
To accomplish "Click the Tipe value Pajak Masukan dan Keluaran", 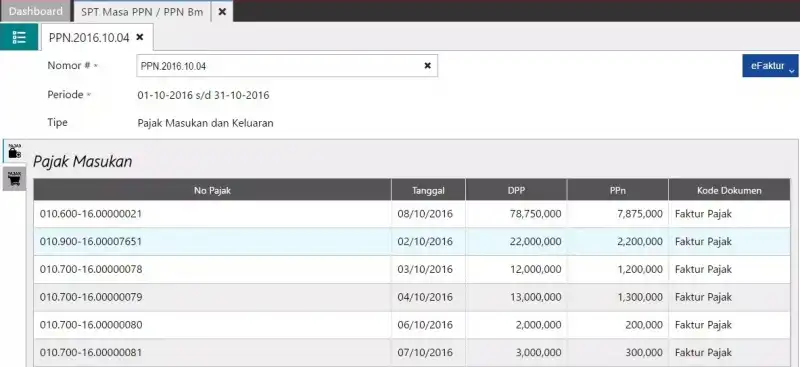I will tap(206, 123).
